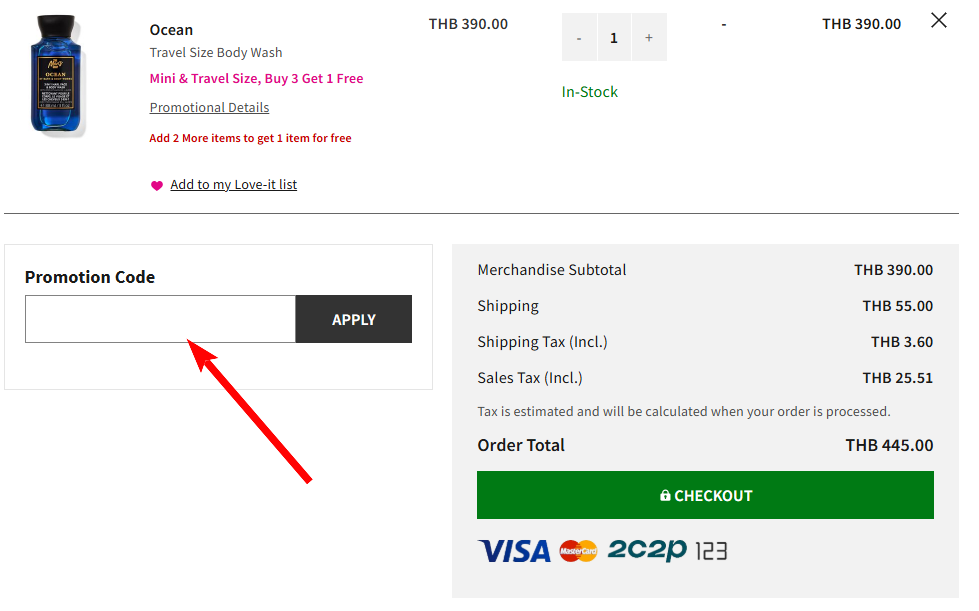Increase quantity with the plus button
The image size is (979, 611).
coord(649,37)
